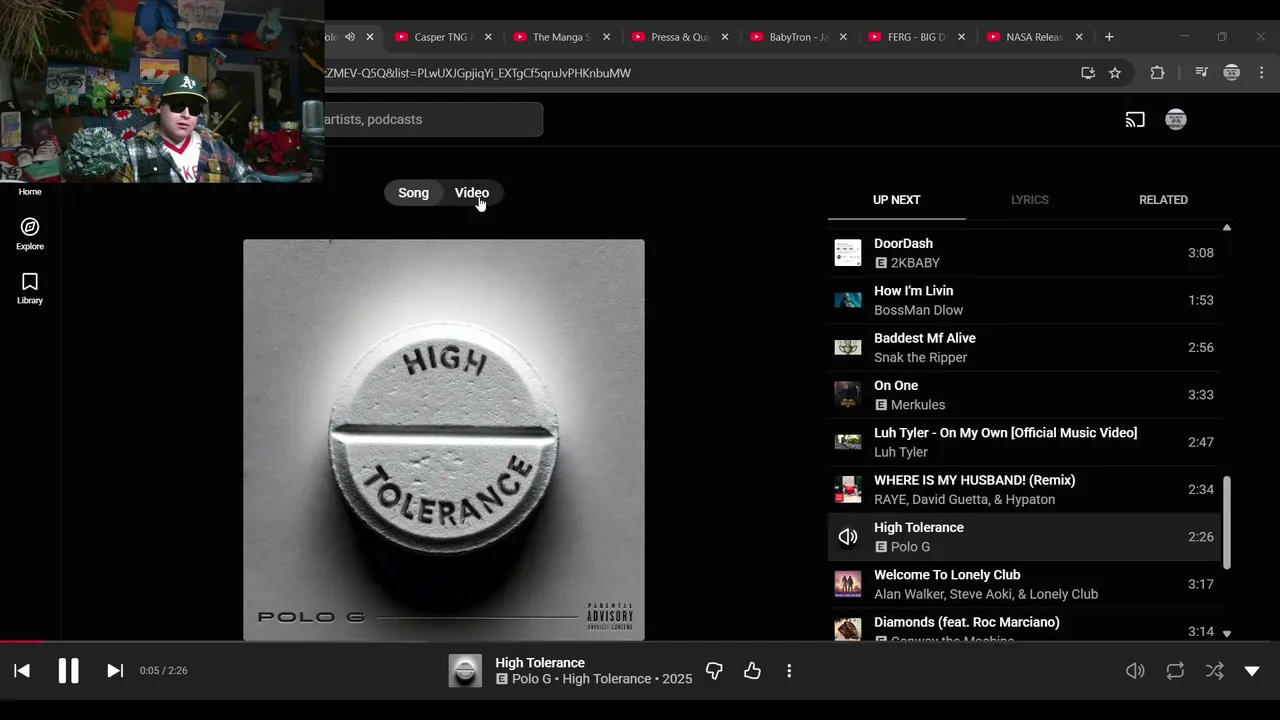Click the install app icon in address bar

1088,73
